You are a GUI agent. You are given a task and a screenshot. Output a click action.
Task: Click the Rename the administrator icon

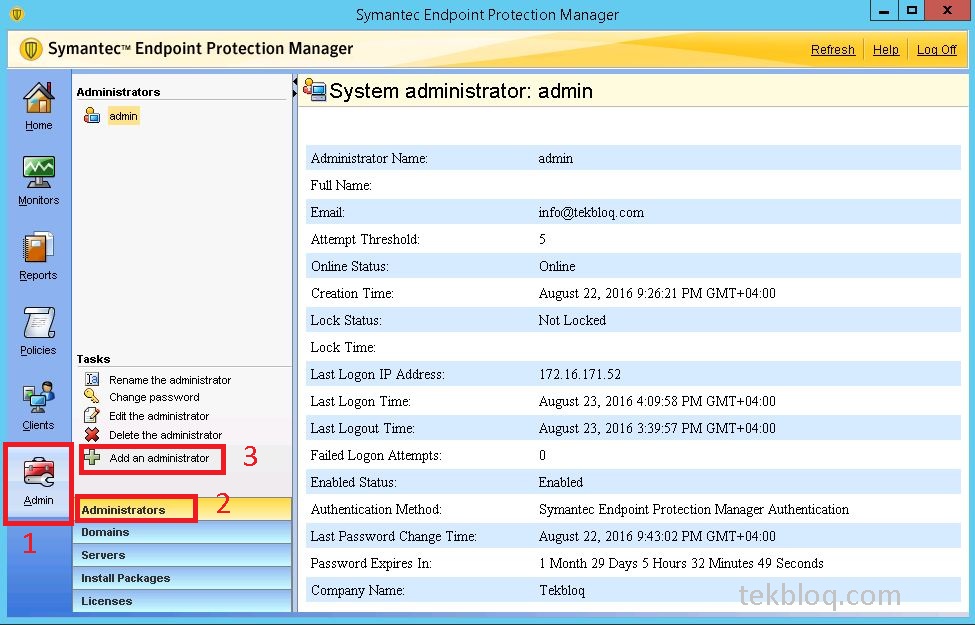92,379
